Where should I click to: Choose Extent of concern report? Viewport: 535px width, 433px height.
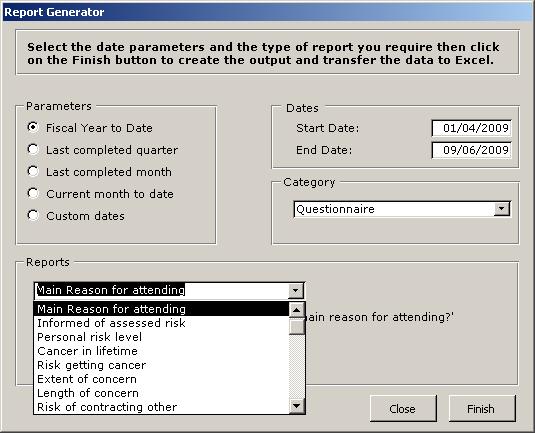[x=161, y=379]
